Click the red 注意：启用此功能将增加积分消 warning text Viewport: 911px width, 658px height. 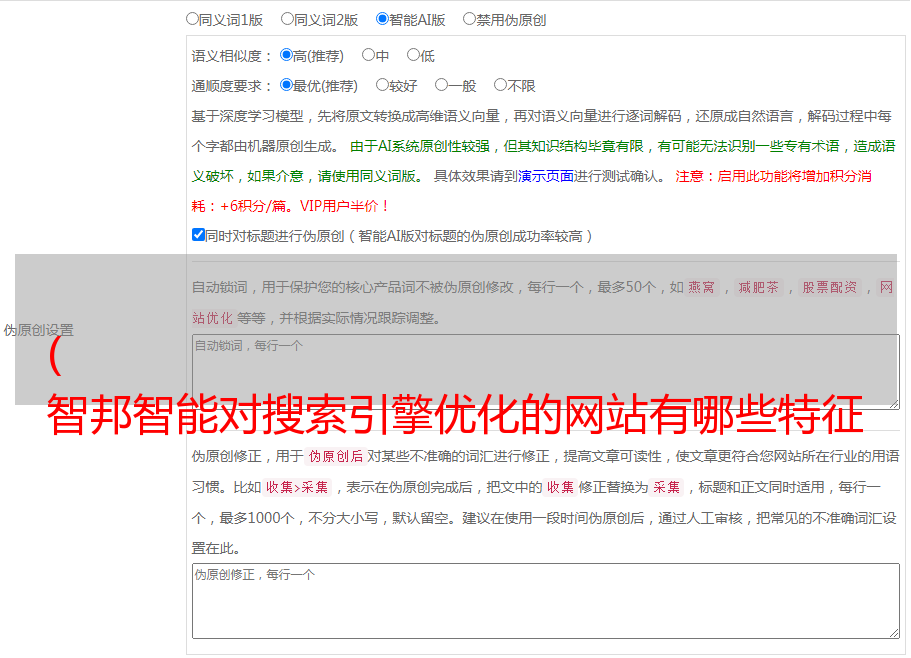773,176
